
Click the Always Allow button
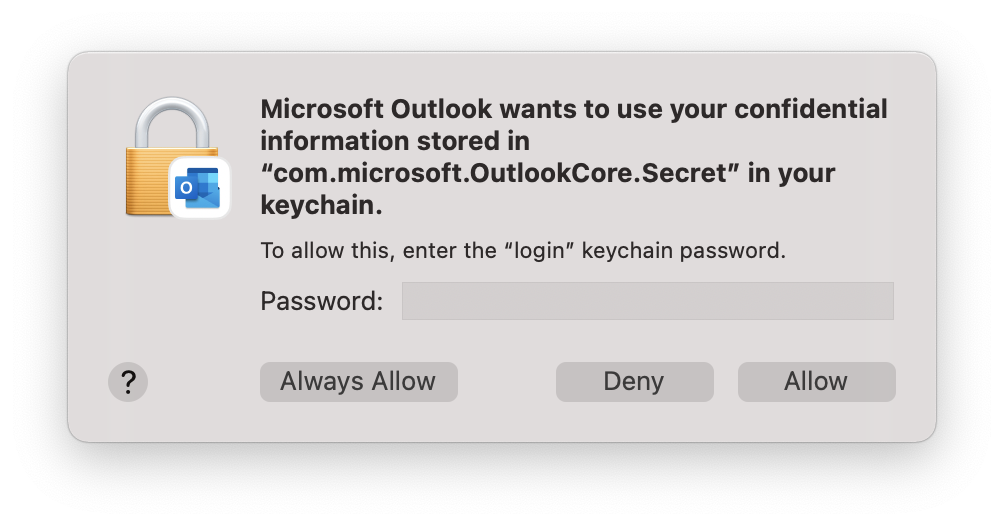359,382
